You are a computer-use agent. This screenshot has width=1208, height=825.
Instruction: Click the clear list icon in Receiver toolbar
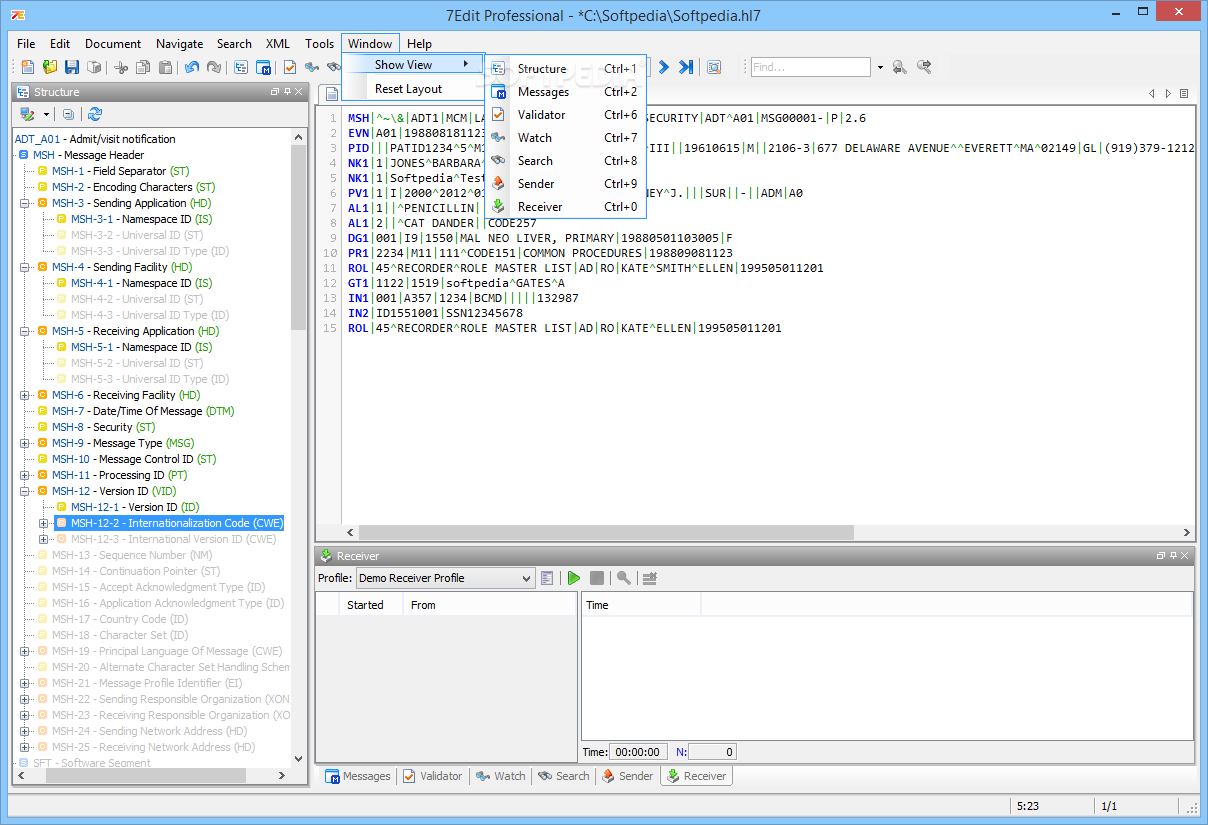coord(650,578)
